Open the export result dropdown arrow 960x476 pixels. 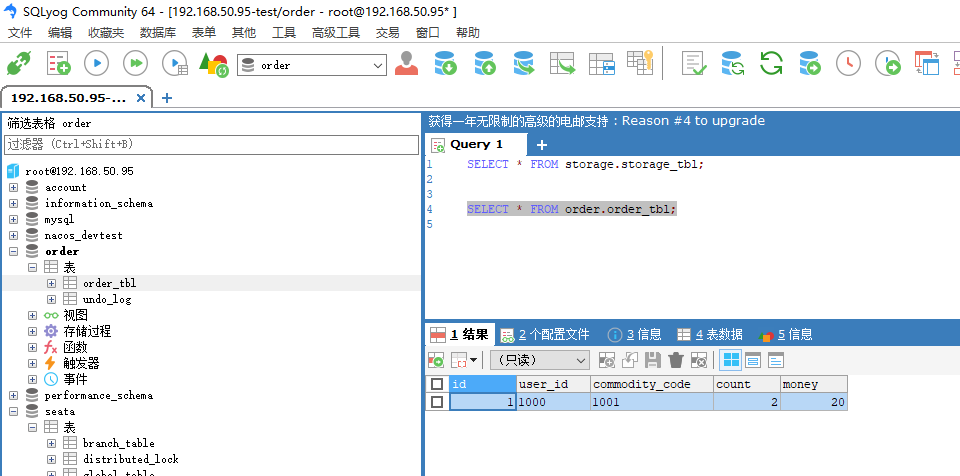(474, 360)
